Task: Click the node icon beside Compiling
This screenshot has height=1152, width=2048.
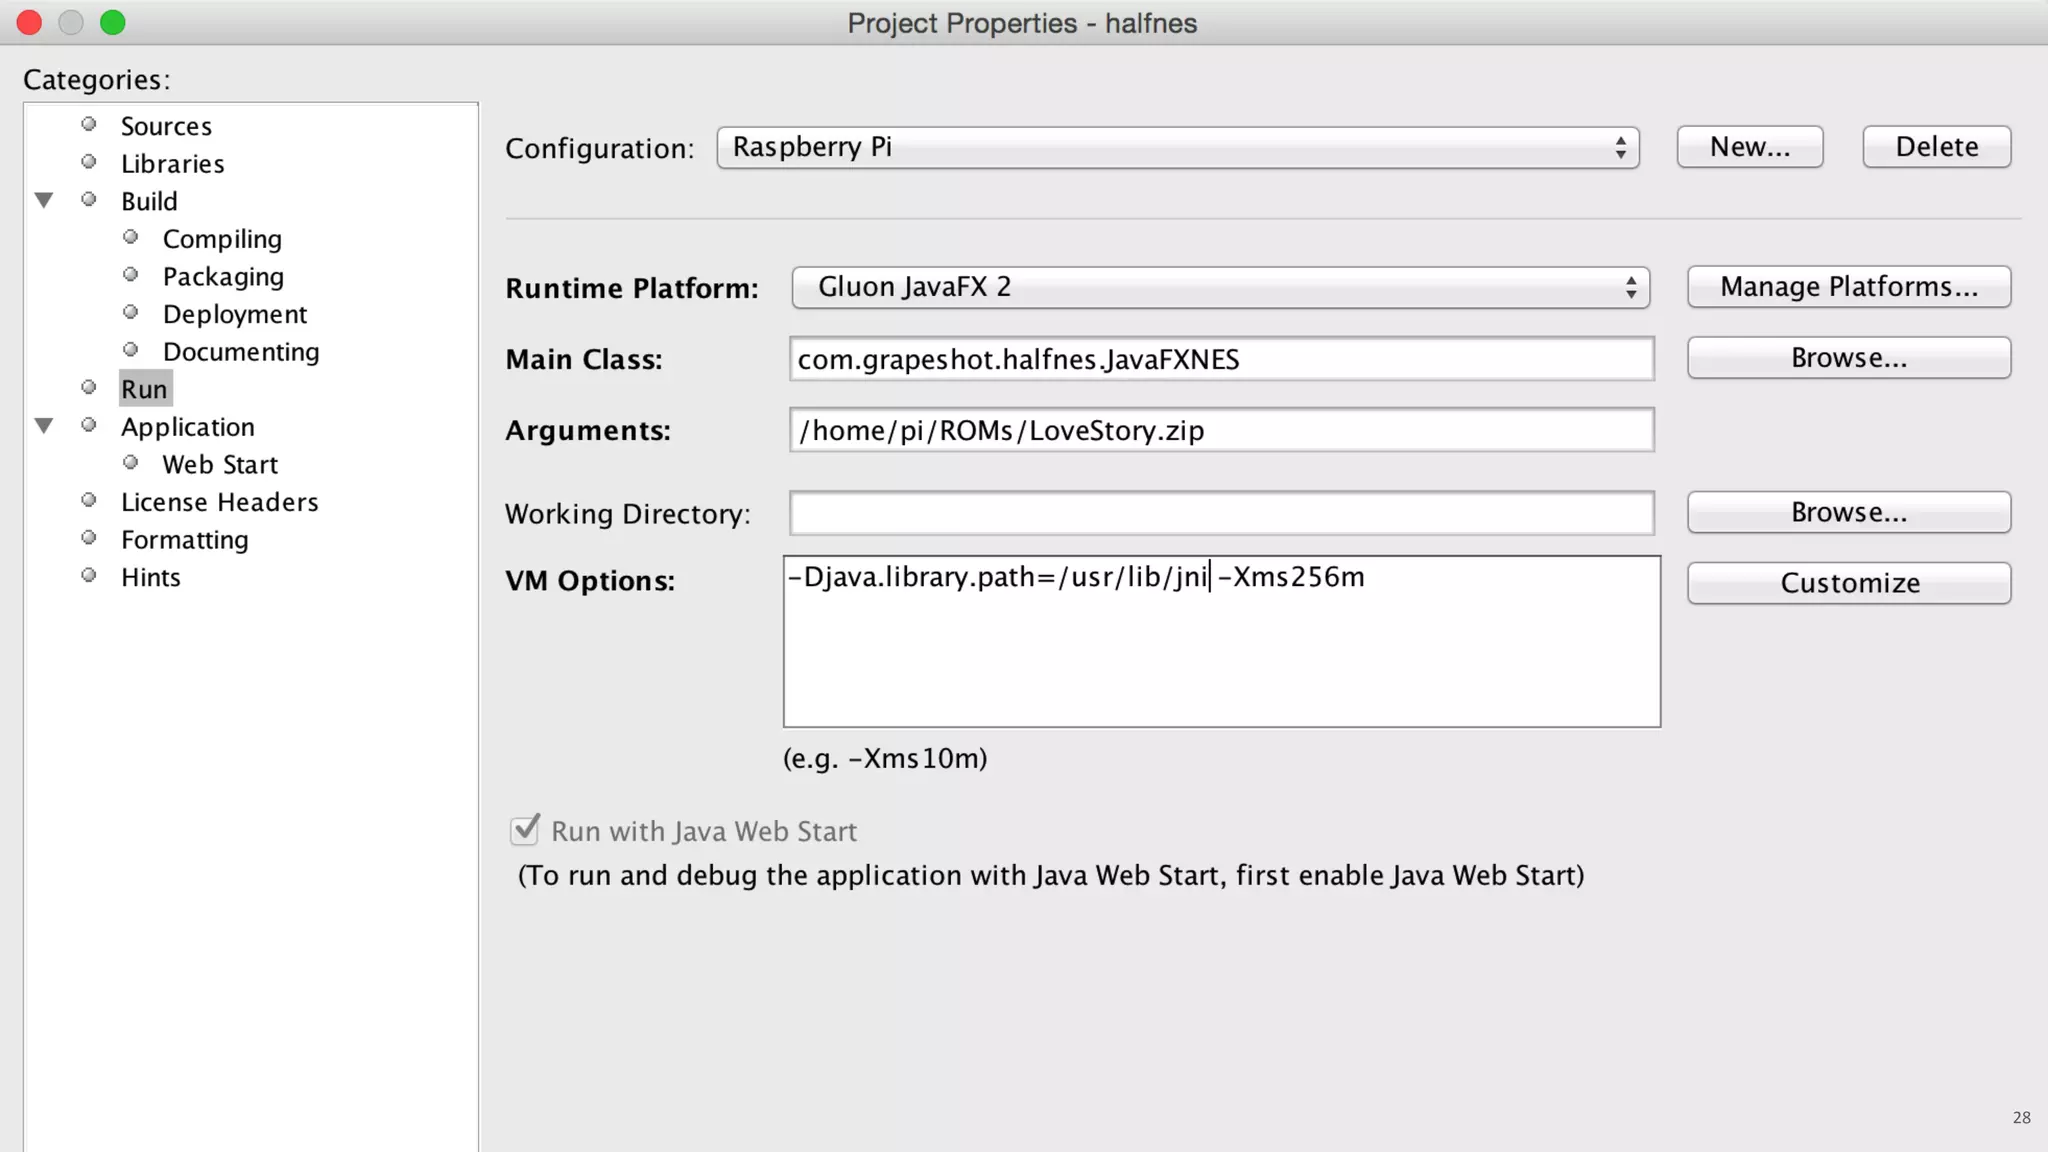Action: pyautogui.click(x=131, y=237)
